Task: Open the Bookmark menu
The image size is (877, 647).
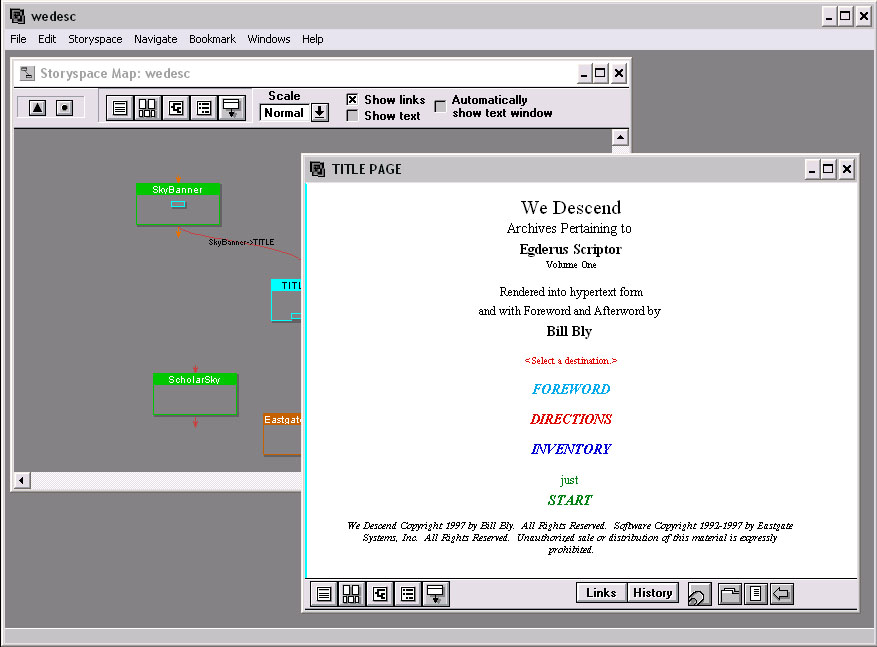Action: tap(212, 39)
